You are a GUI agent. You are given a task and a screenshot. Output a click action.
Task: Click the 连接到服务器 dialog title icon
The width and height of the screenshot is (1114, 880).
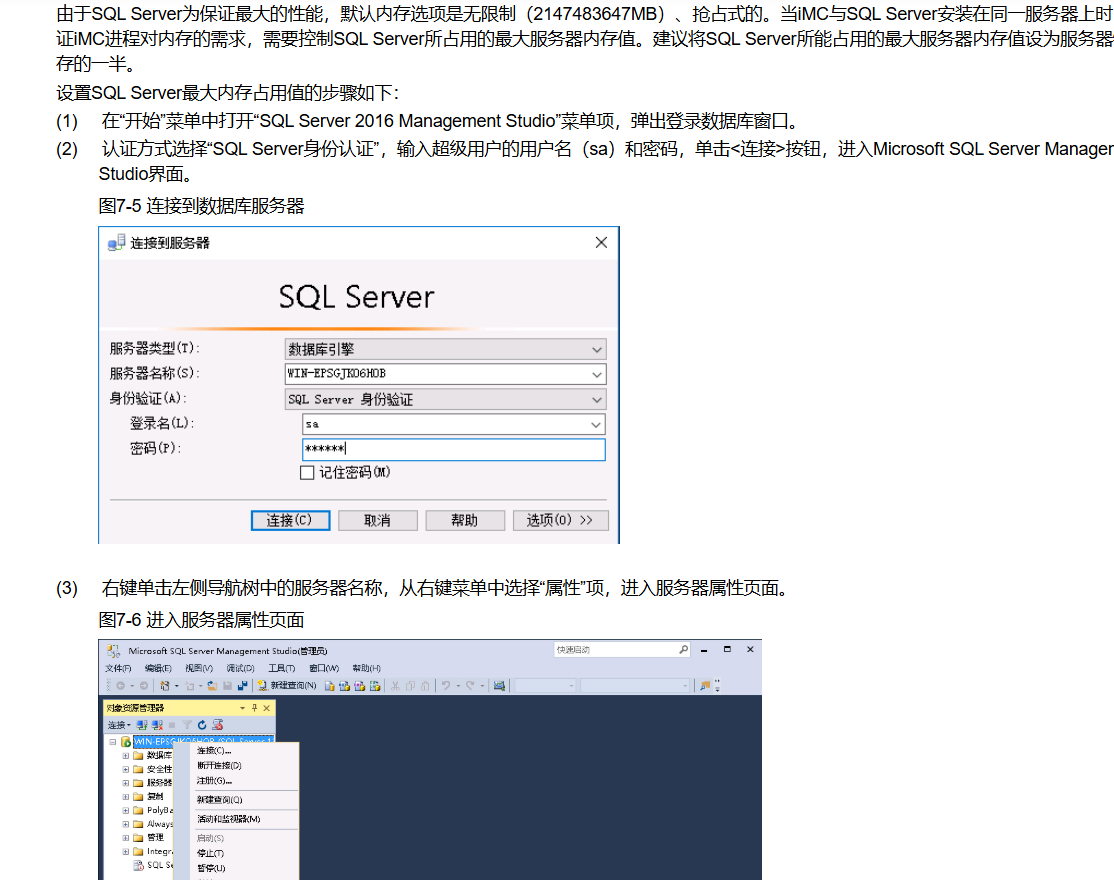pos(117,243)
